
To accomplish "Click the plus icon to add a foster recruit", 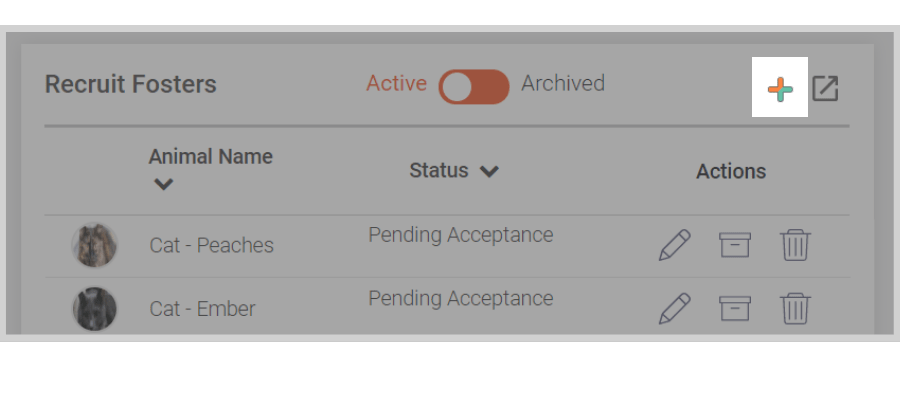I will [780, 90].
